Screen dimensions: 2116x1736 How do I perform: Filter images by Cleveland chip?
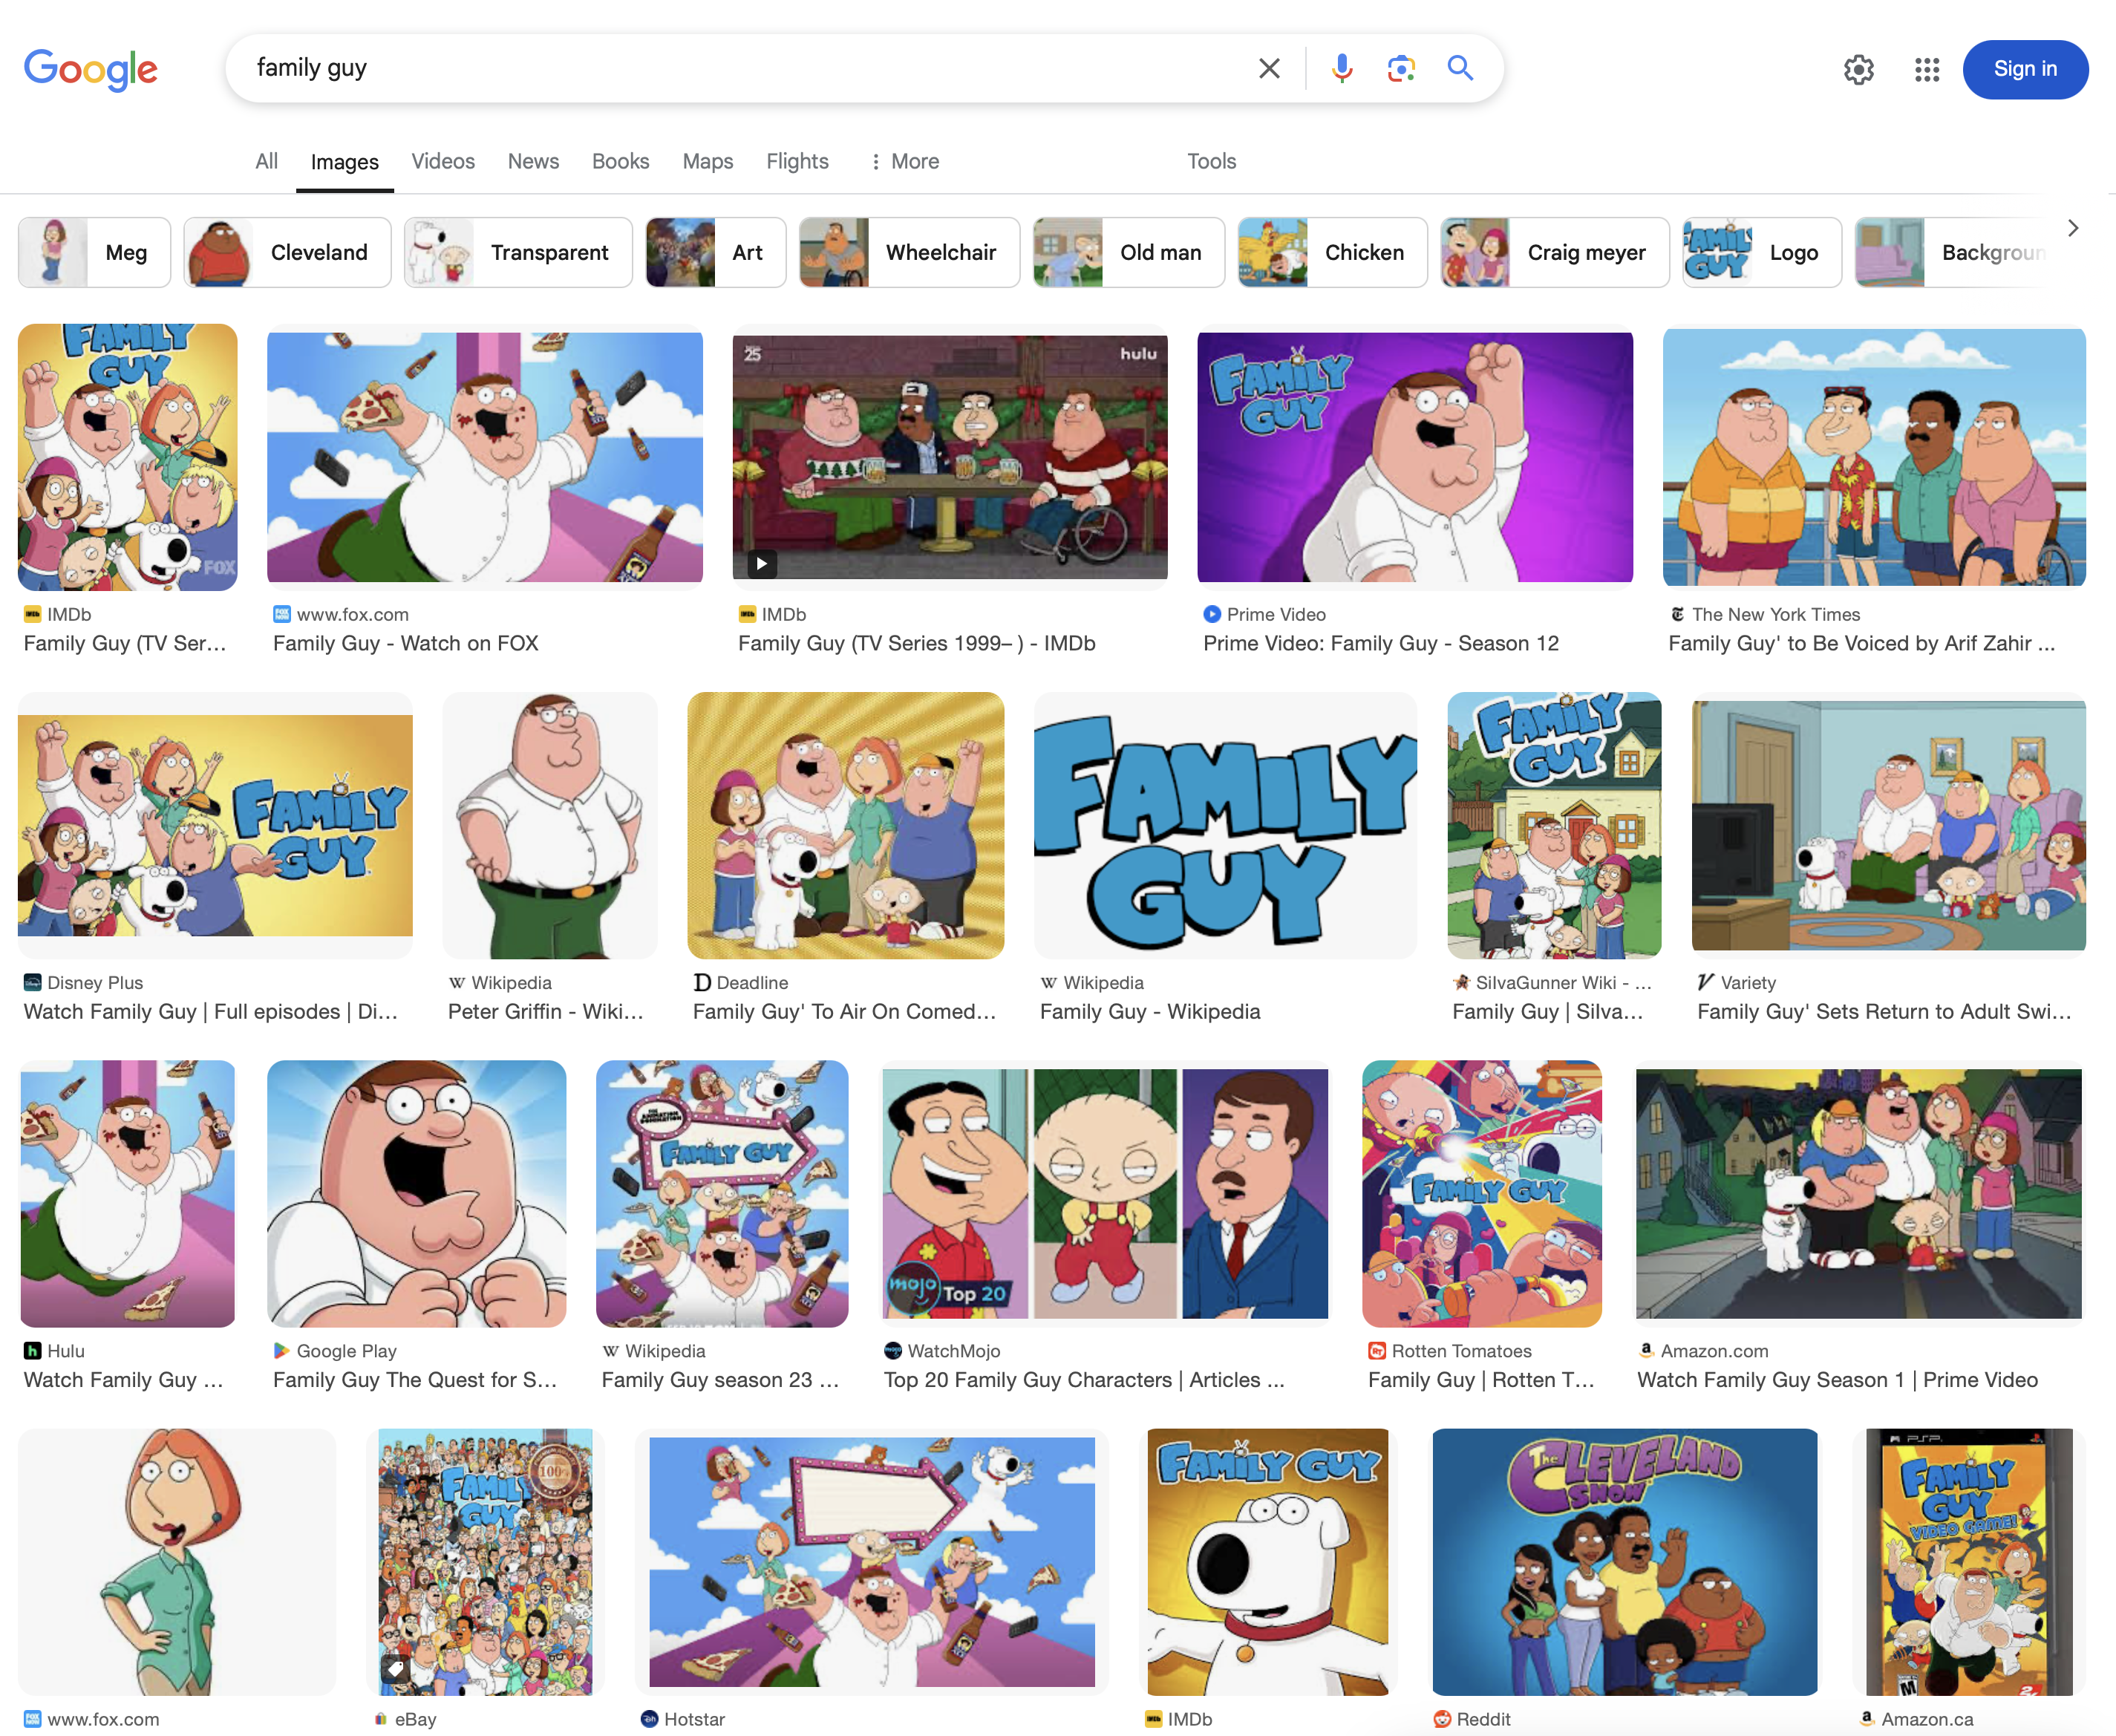[287, 252]
